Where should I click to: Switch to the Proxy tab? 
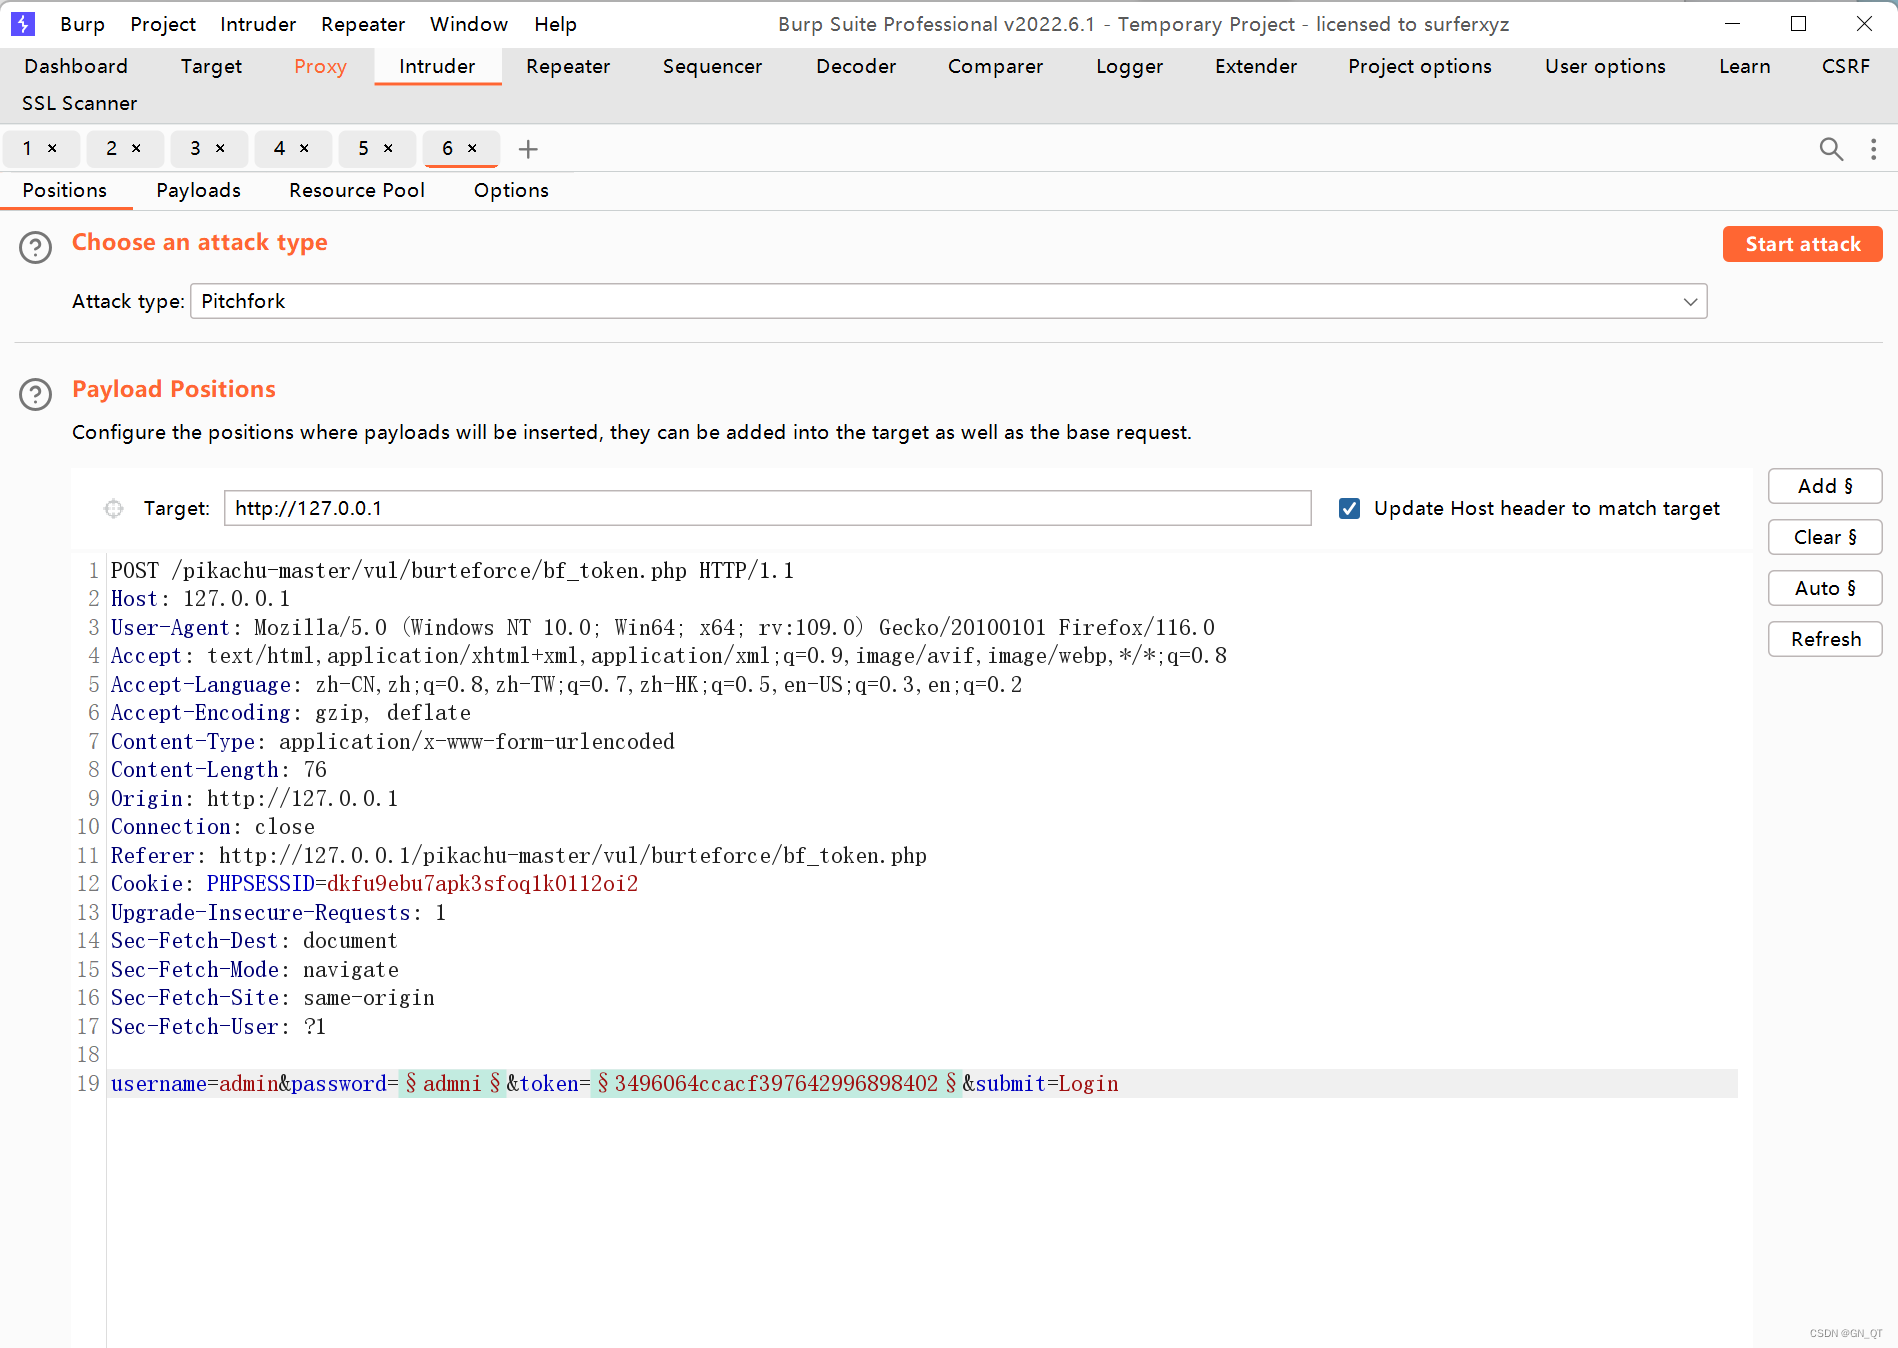[320, 66]
